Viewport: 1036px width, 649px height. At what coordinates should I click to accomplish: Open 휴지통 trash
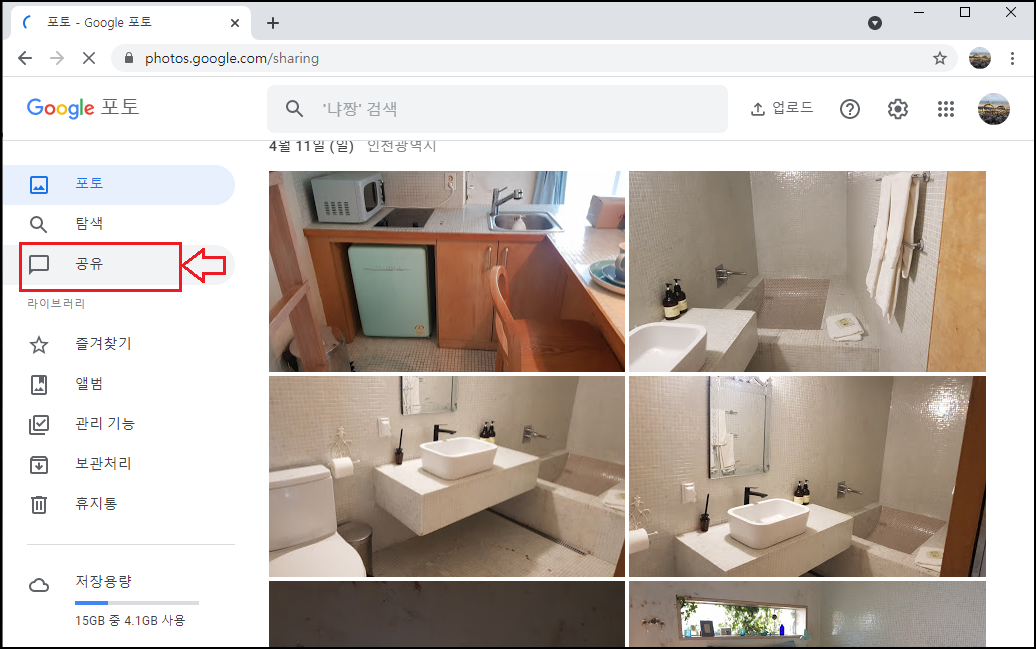(119, 504)
